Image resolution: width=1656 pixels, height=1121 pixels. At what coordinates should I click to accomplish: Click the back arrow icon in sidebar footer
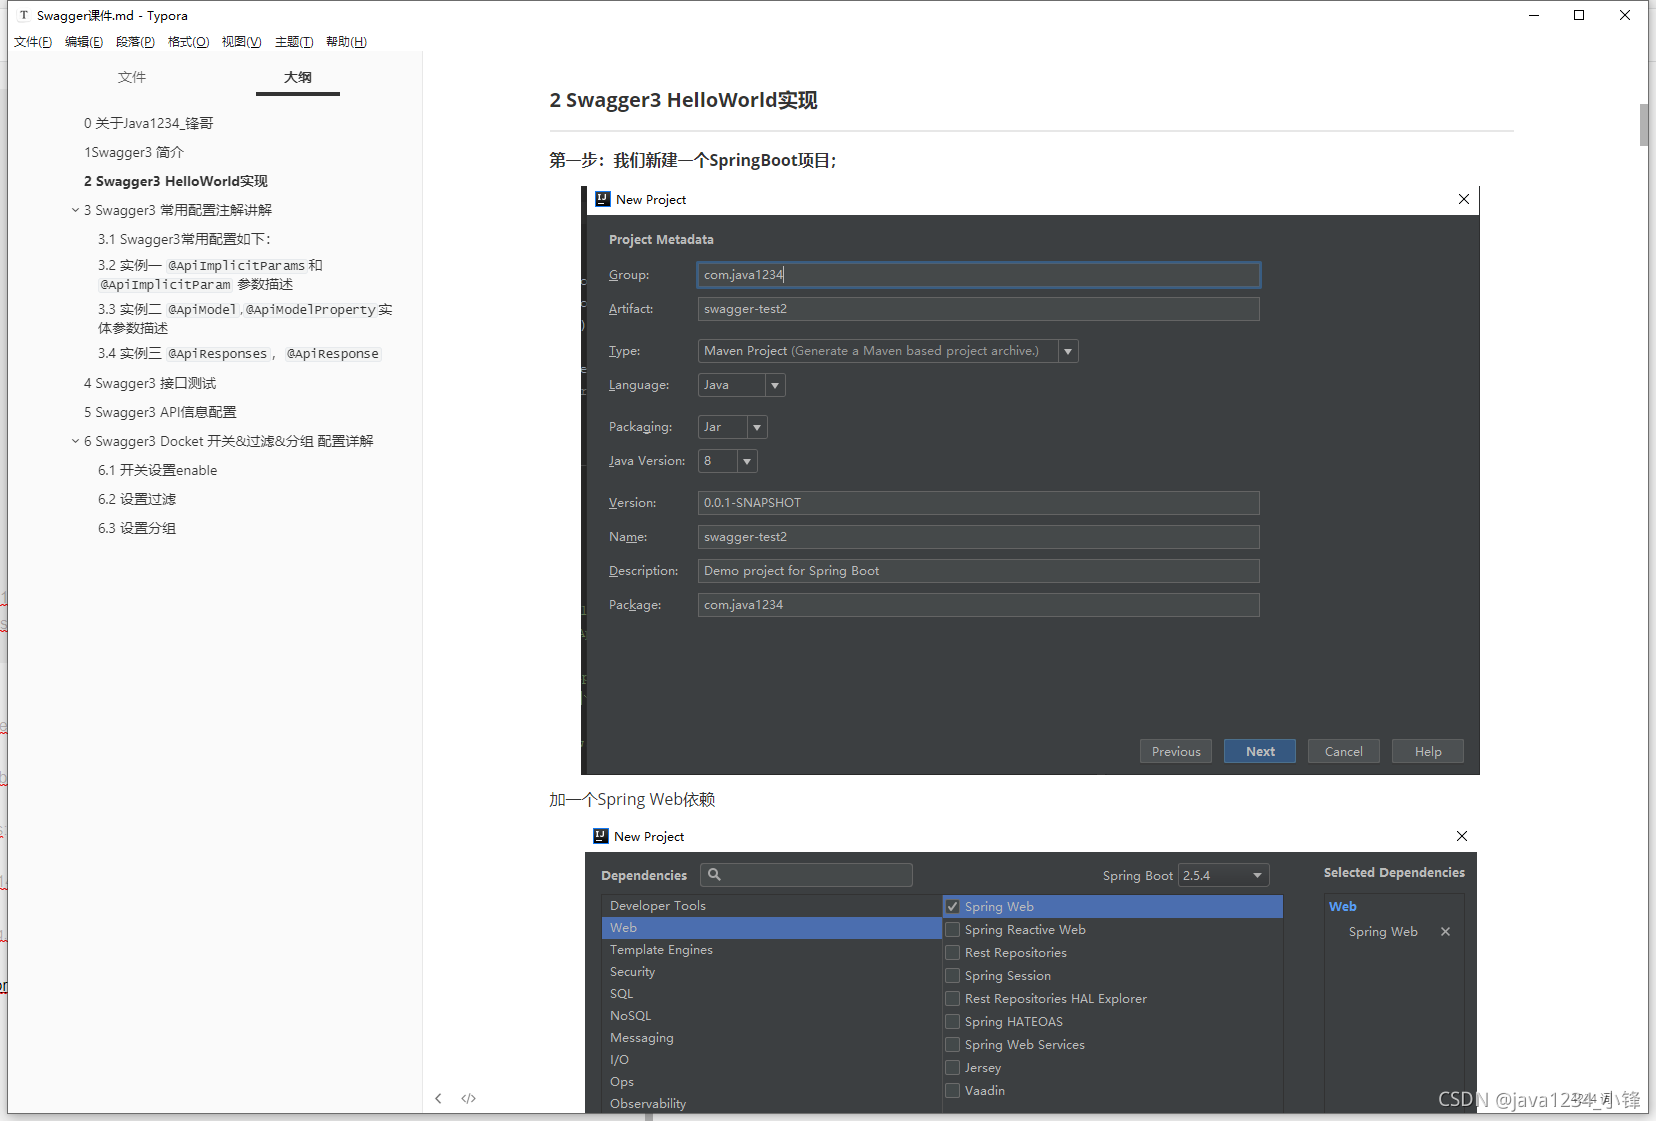click(438, 1098)
